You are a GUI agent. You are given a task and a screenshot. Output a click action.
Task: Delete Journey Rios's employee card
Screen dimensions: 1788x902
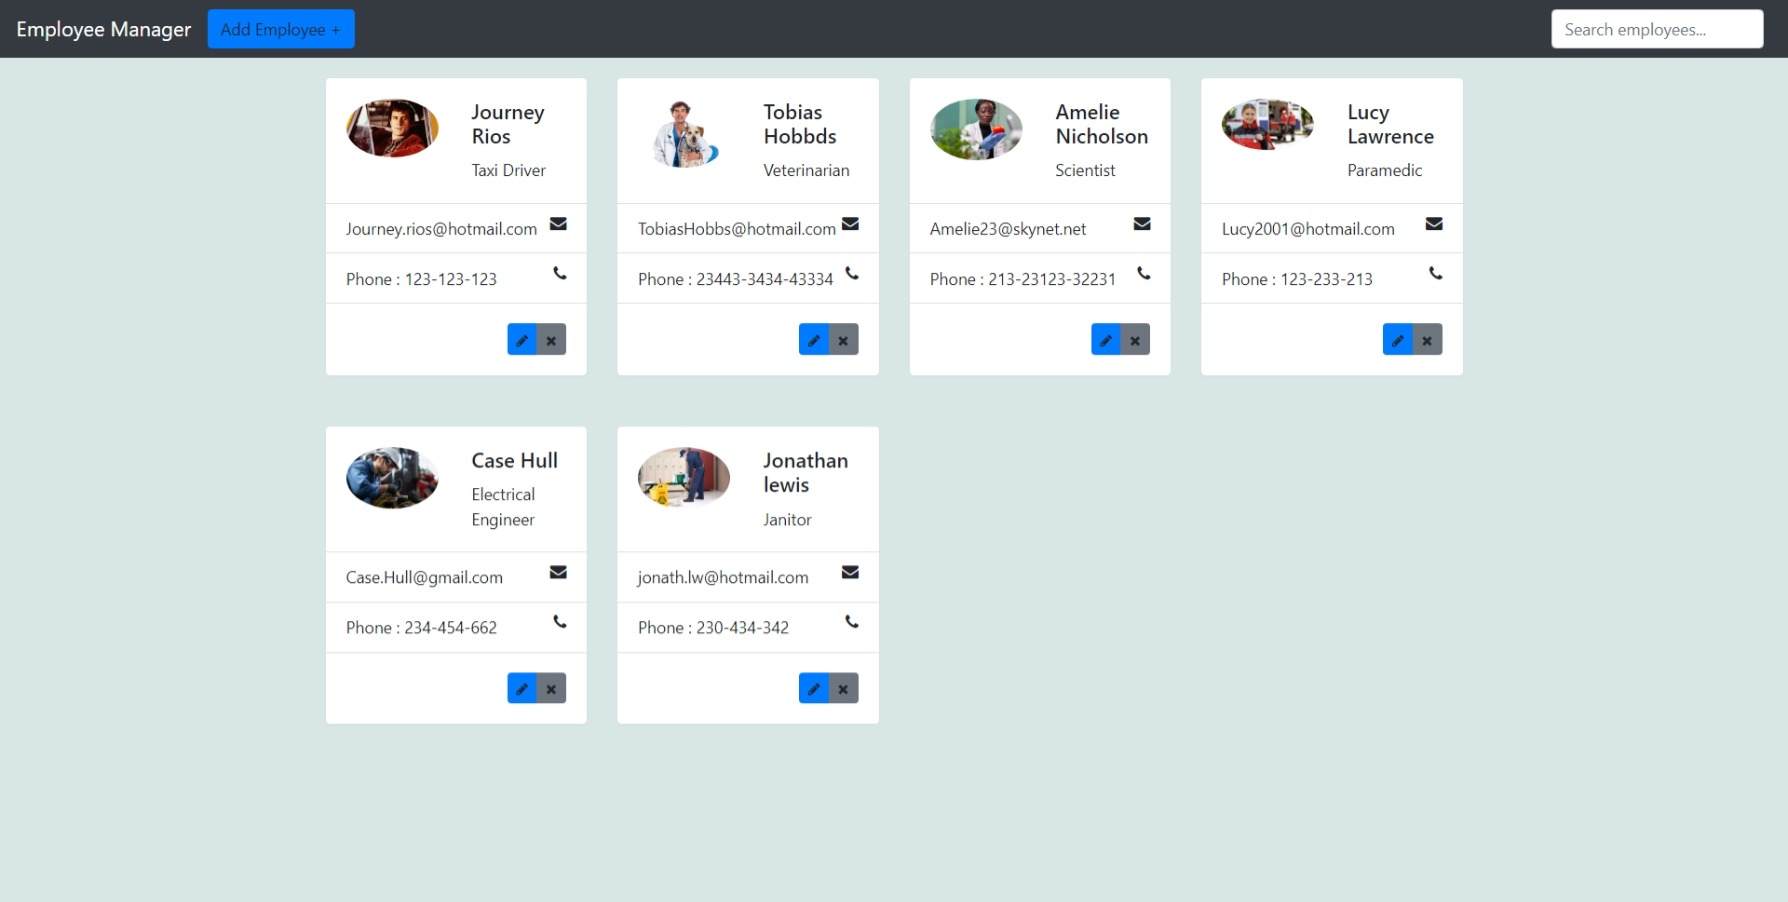[551, 339]
